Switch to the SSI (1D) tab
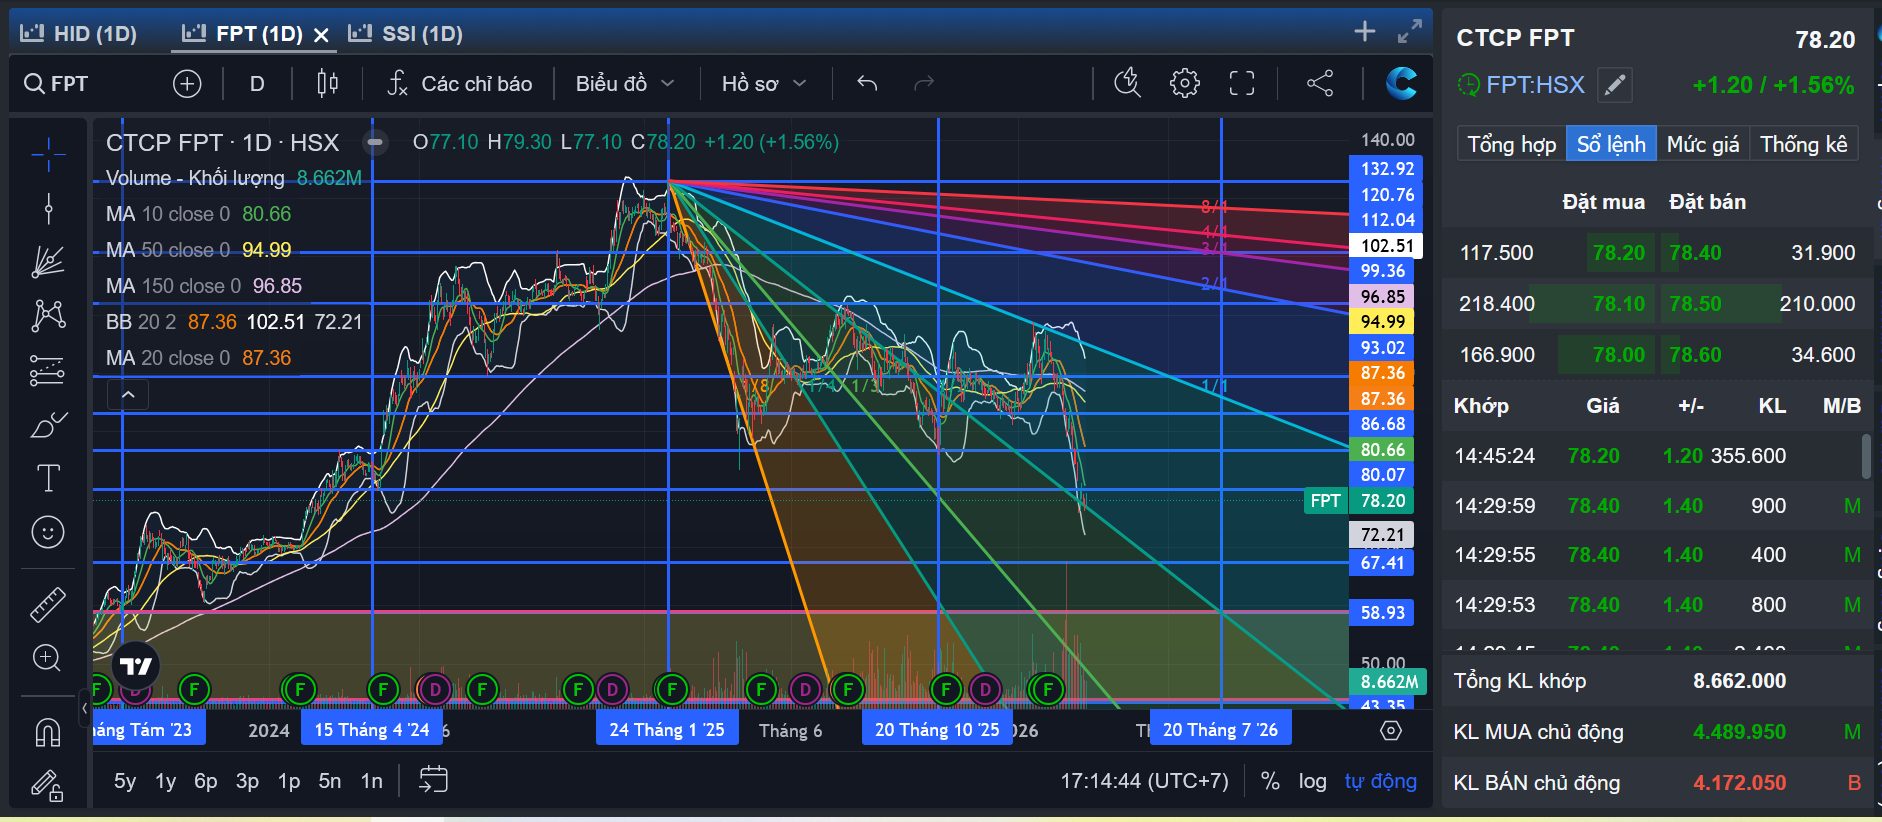 click(406, 34)
